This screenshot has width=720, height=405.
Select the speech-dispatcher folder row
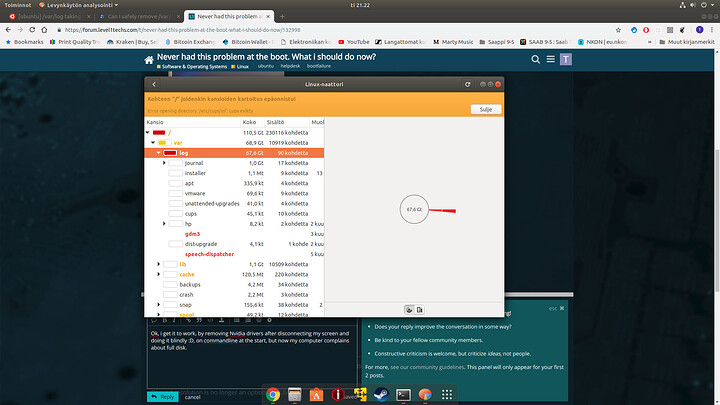[234, 254]
